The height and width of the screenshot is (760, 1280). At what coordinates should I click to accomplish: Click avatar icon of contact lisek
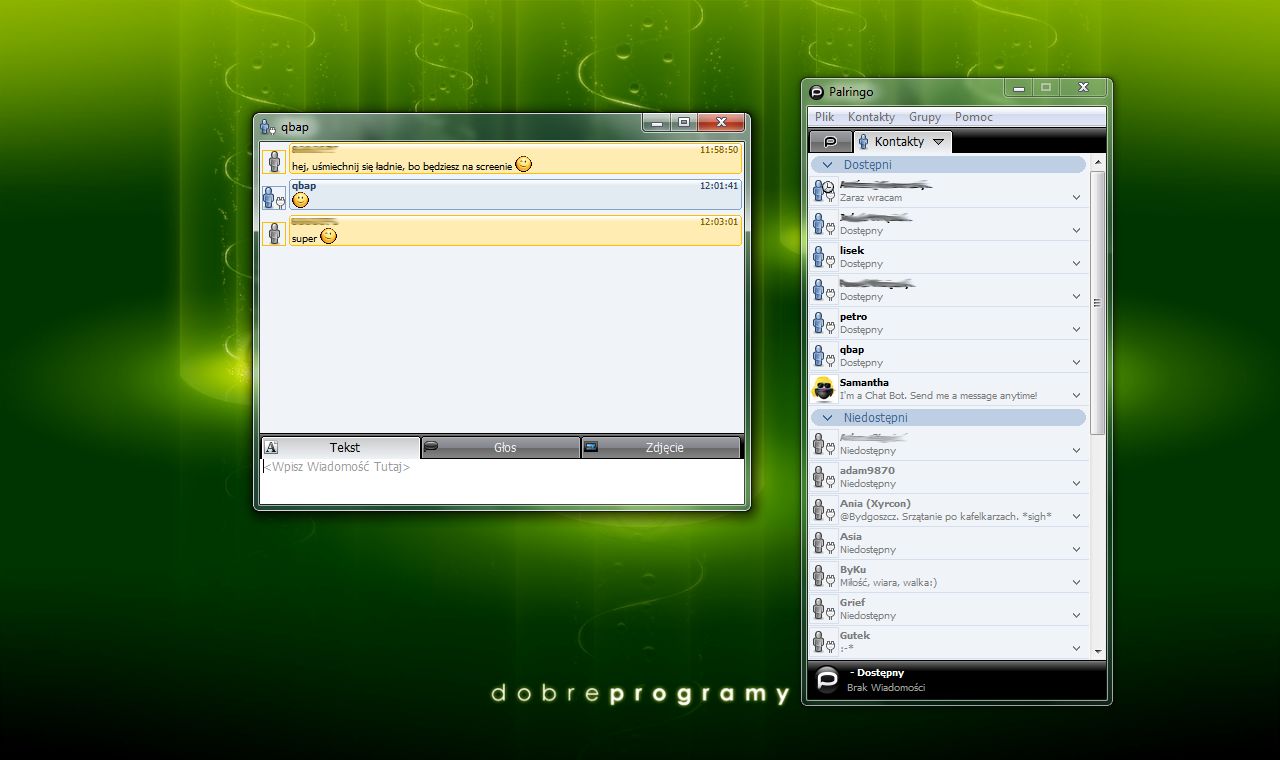click(823, 257)
